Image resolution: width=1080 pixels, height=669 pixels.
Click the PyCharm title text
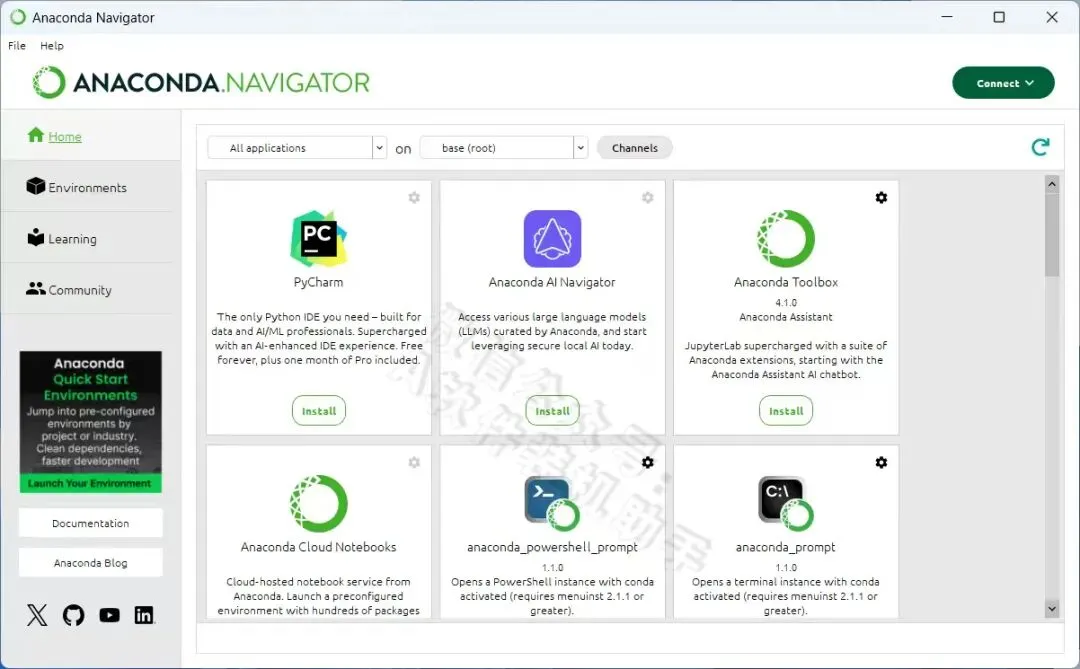coord(318,282)
